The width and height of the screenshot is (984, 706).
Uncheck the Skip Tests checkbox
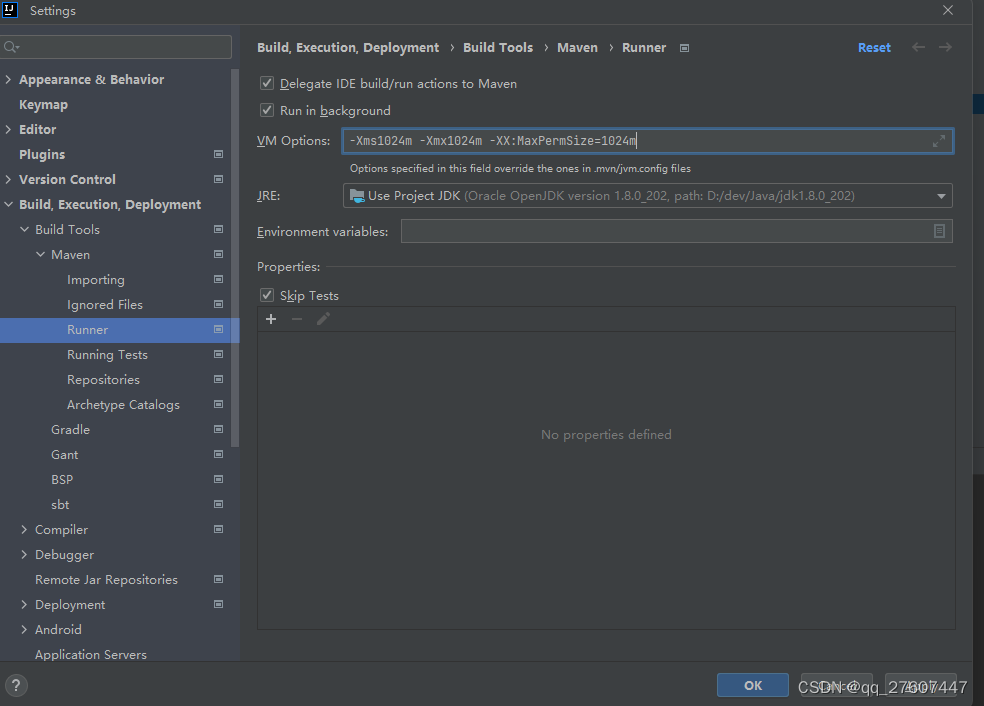click(x=267, y=295)
